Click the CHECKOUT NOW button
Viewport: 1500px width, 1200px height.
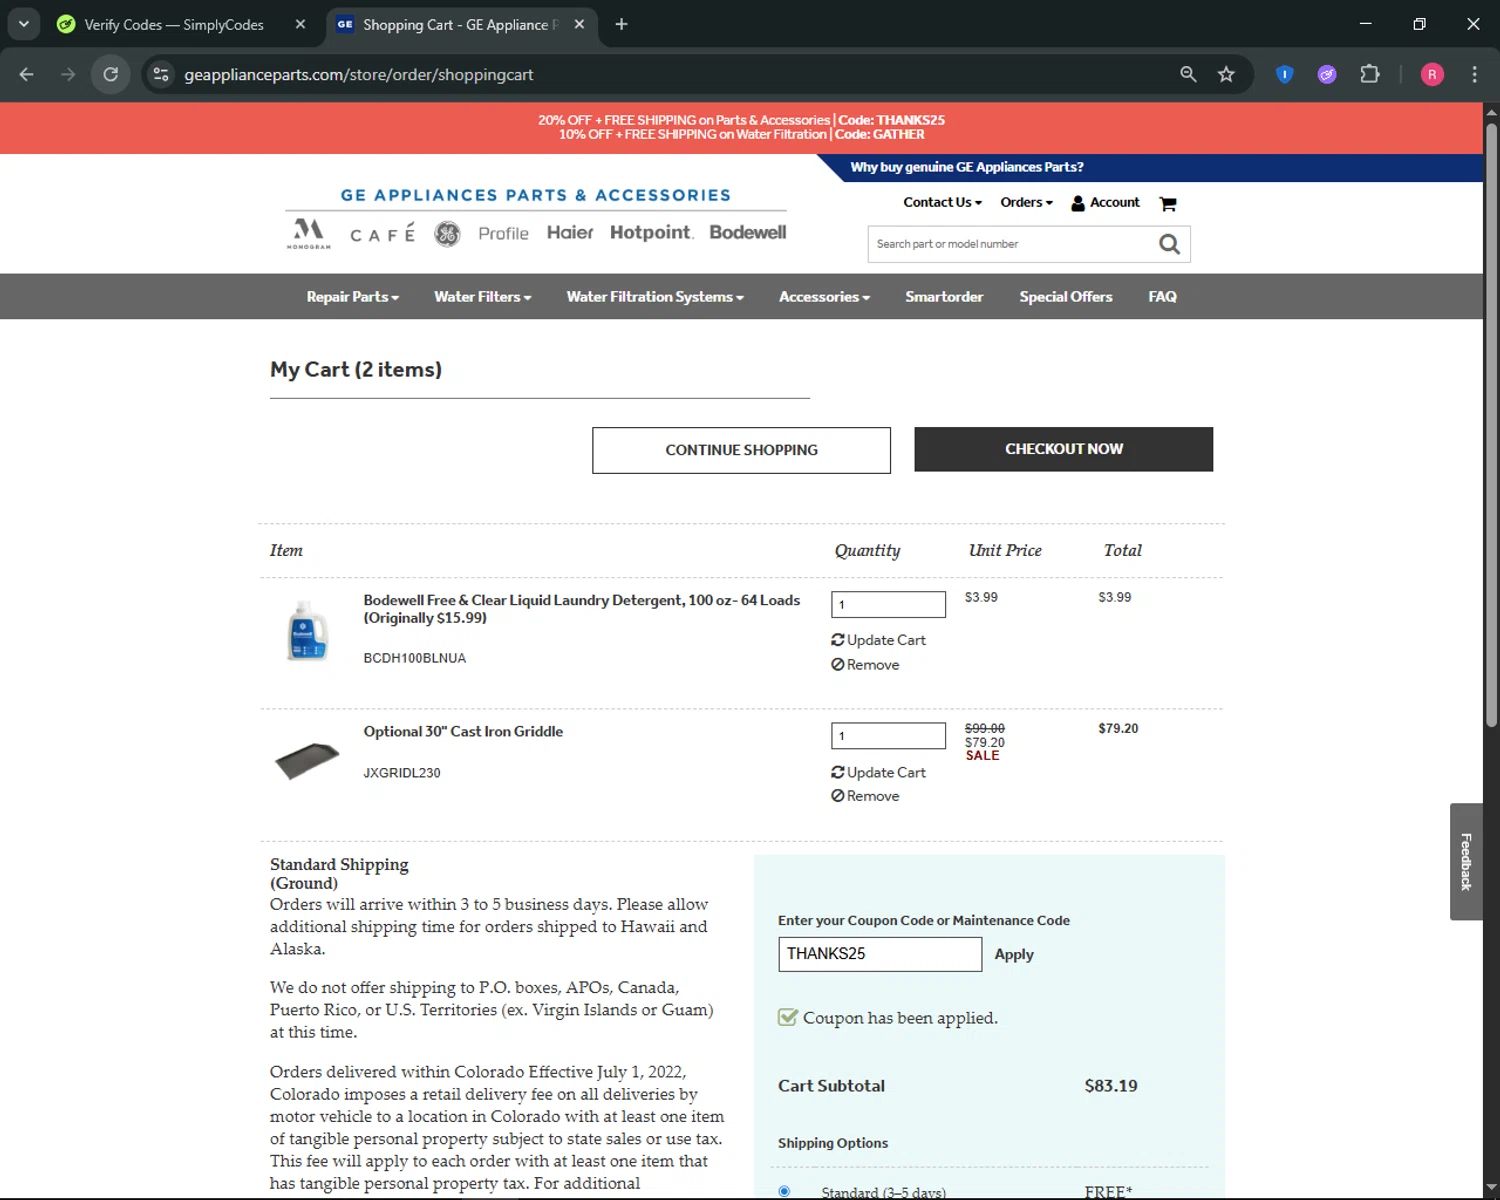[1063, 449]
